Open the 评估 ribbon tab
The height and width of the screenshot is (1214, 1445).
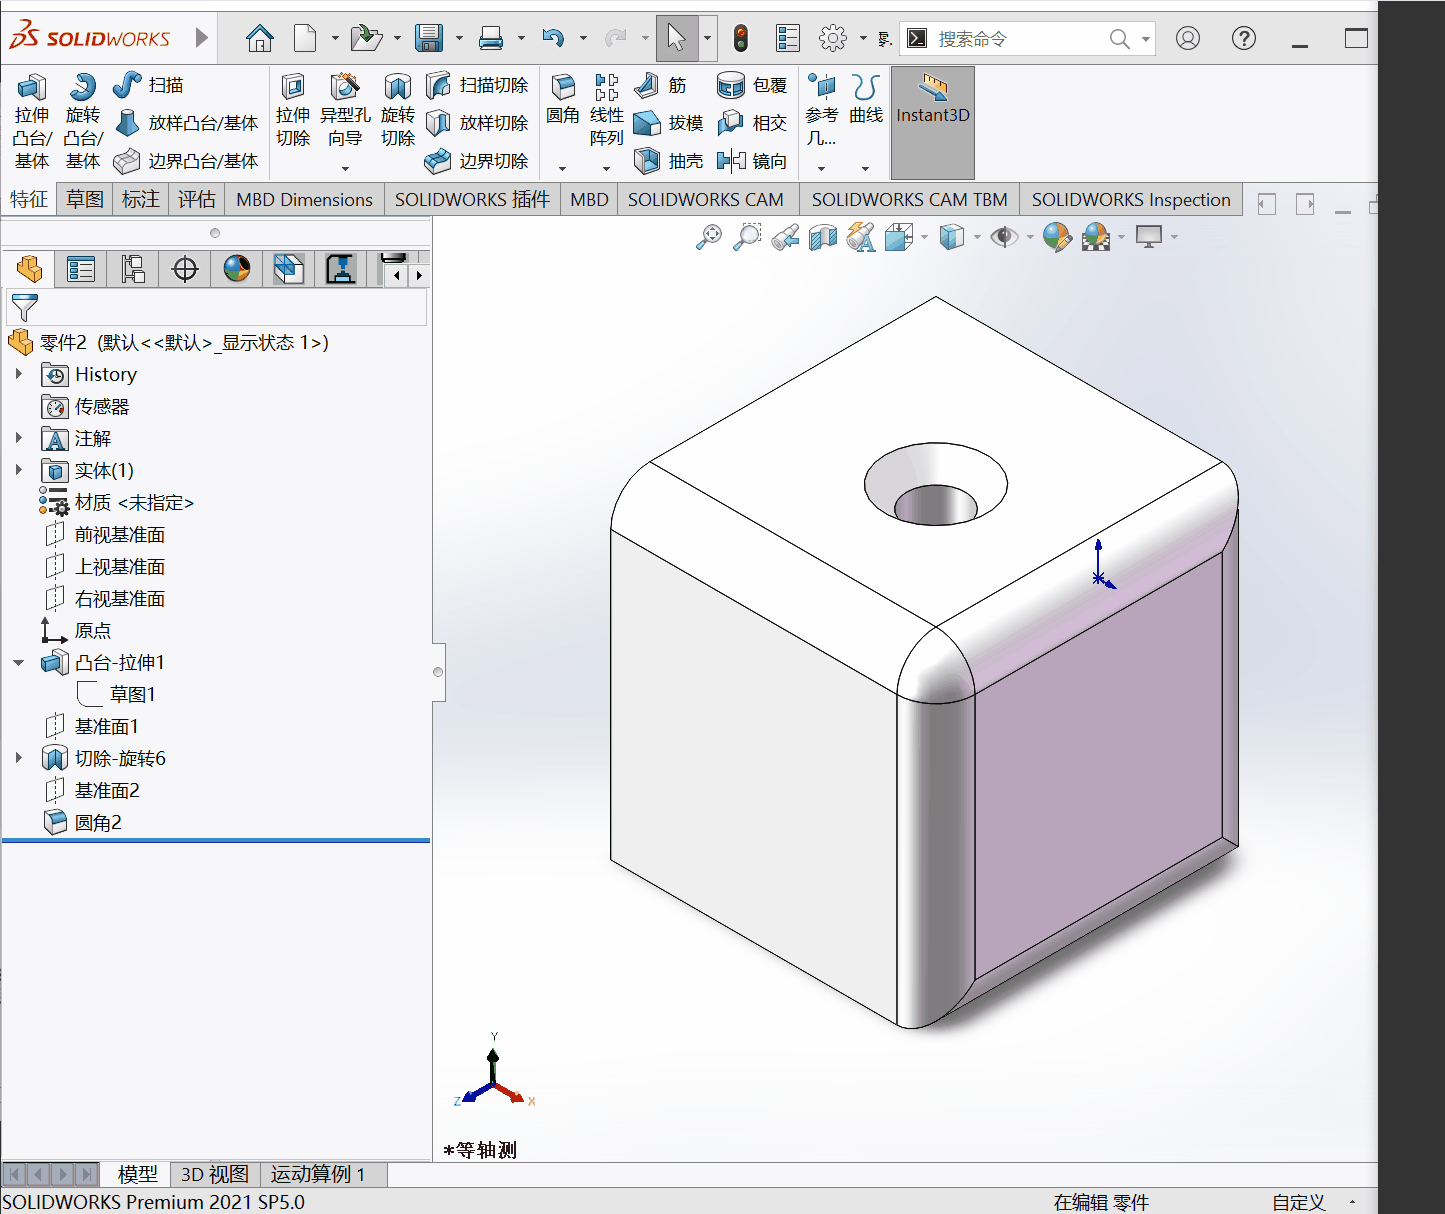pyautogui.click(x=197, y=199)
